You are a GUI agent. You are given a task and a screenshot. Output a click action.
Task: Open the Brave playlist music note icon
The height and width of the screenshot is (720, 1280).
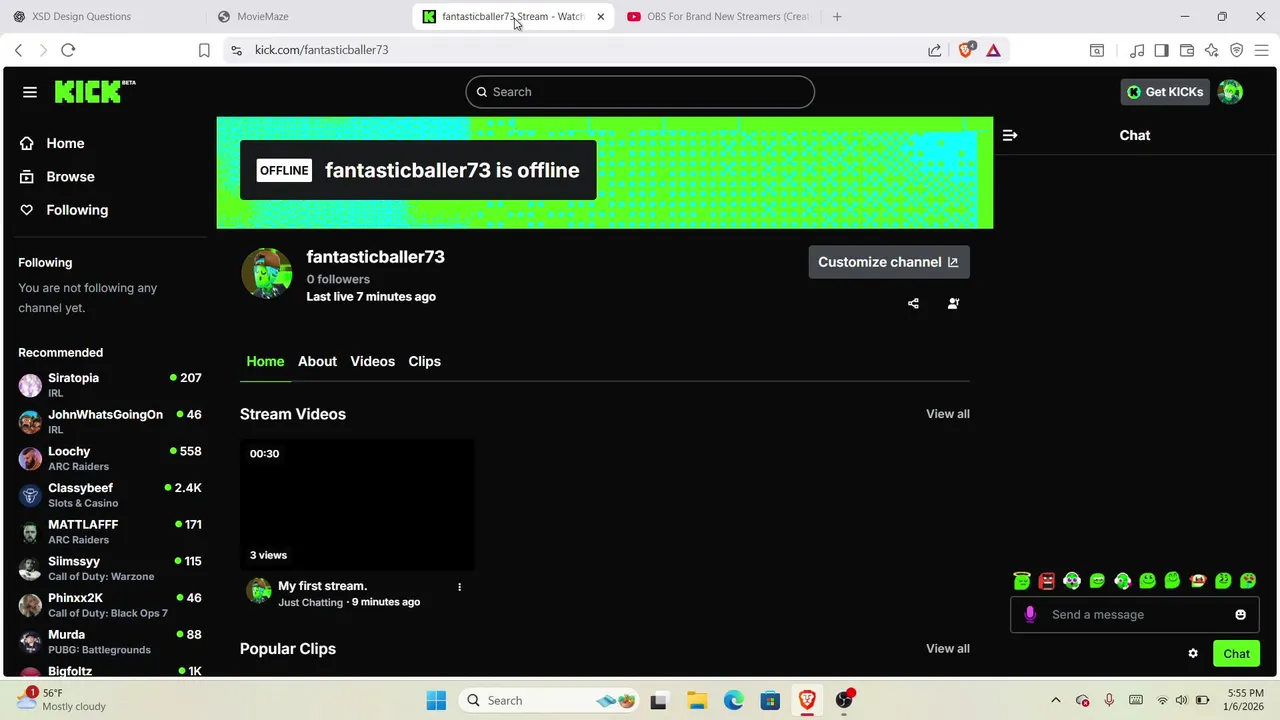point(1137,50)
